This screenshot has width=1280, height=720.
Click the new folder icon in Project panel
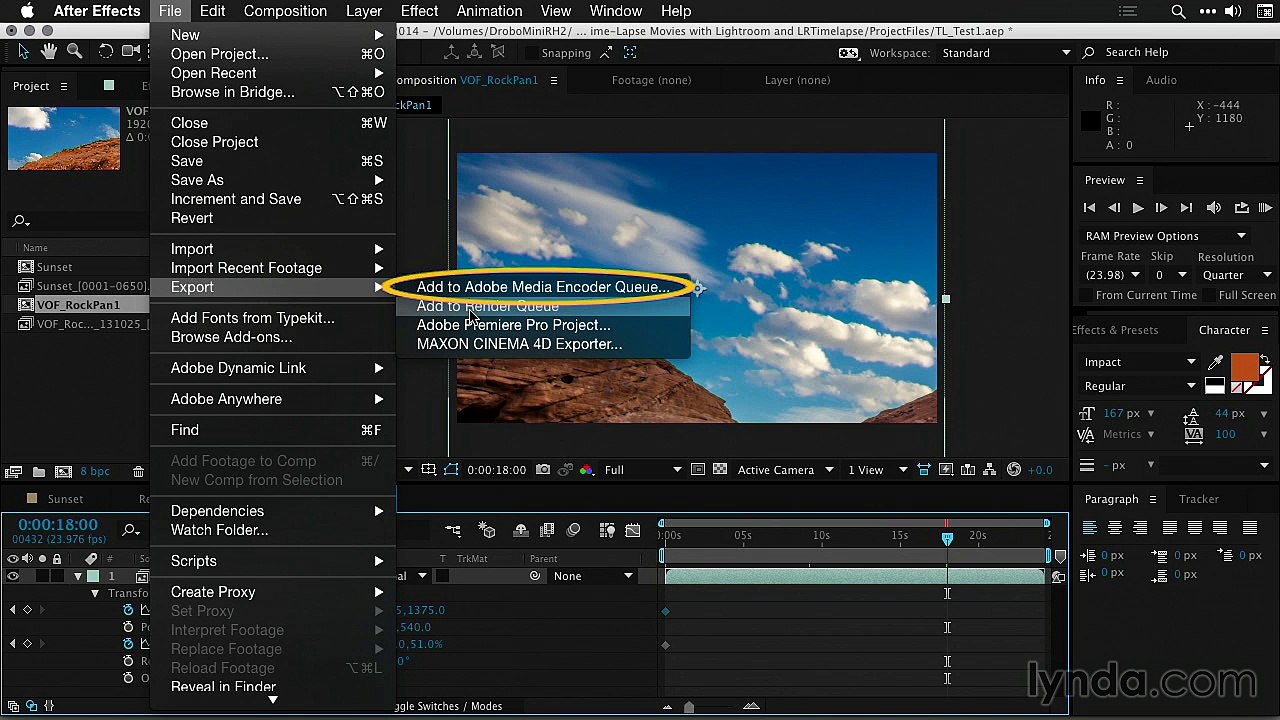(38, 471)
